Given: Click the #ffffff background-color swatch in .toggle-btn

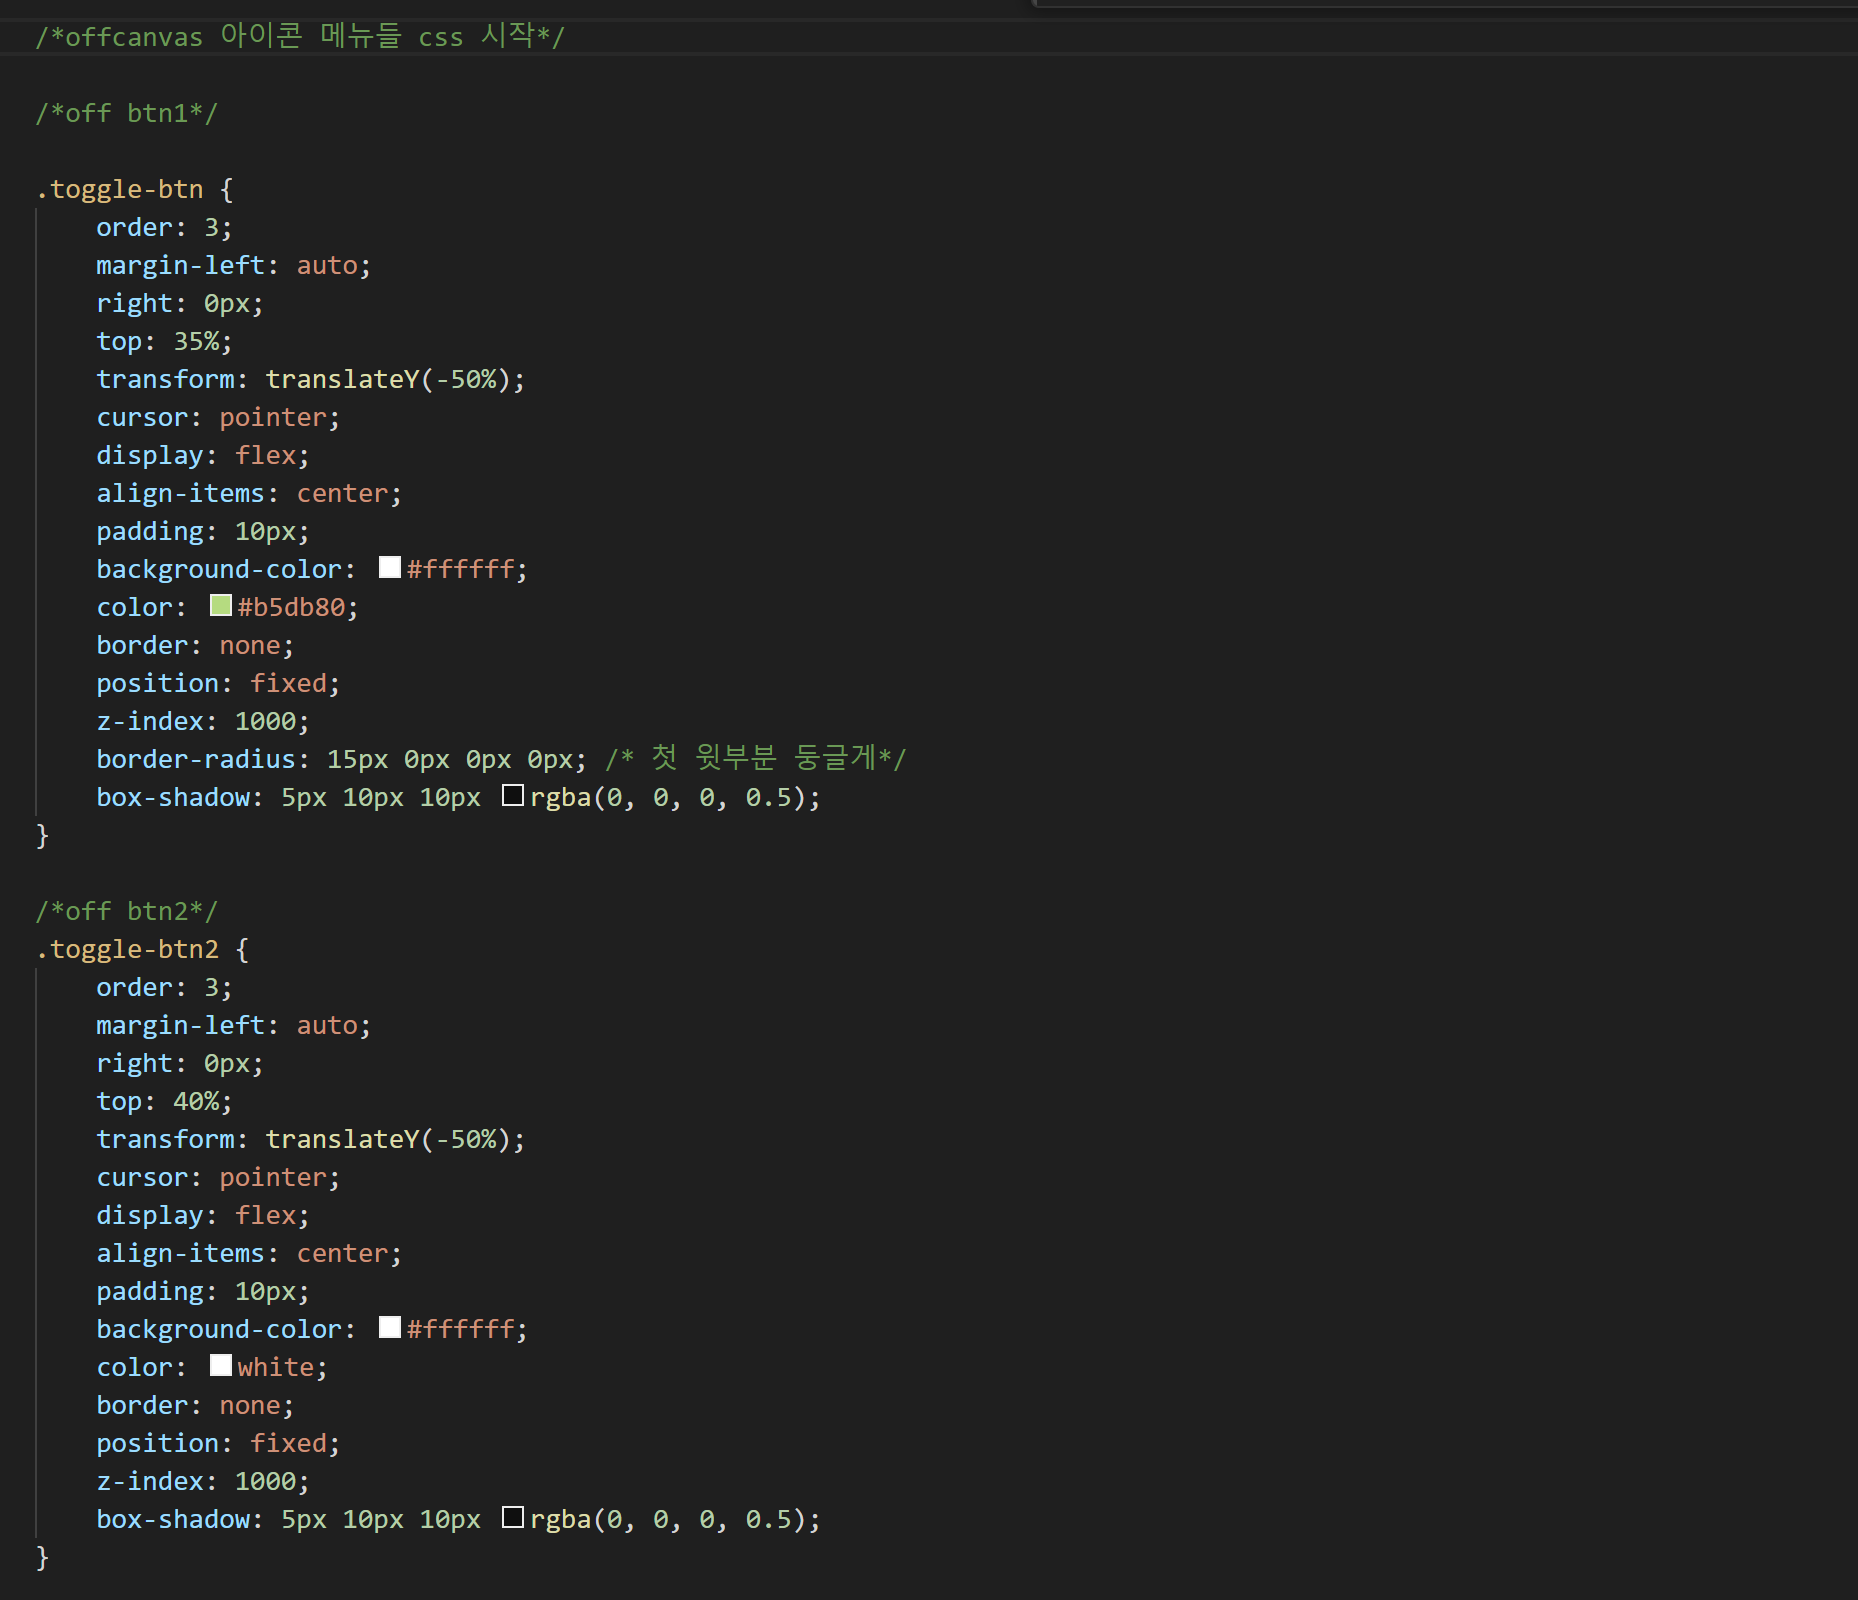Looking at the screenshot, I should [x=389, y=567].
